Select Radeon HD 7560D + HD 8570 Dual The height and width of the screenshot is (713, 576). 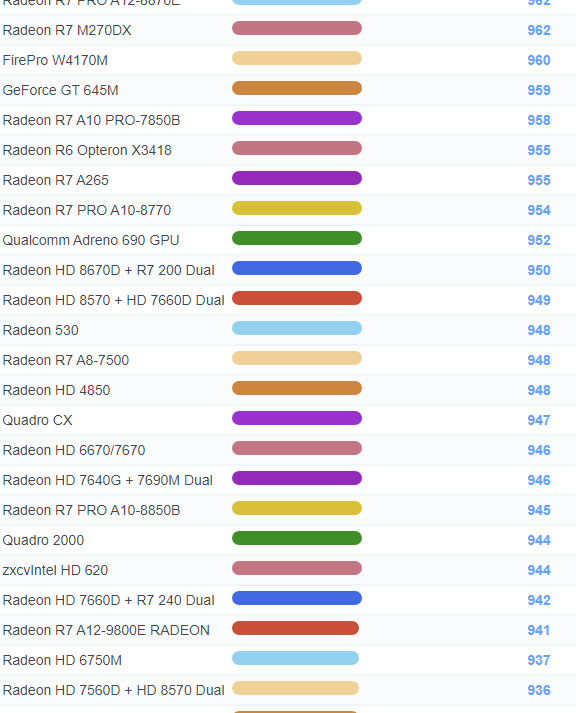click(114, 690)
